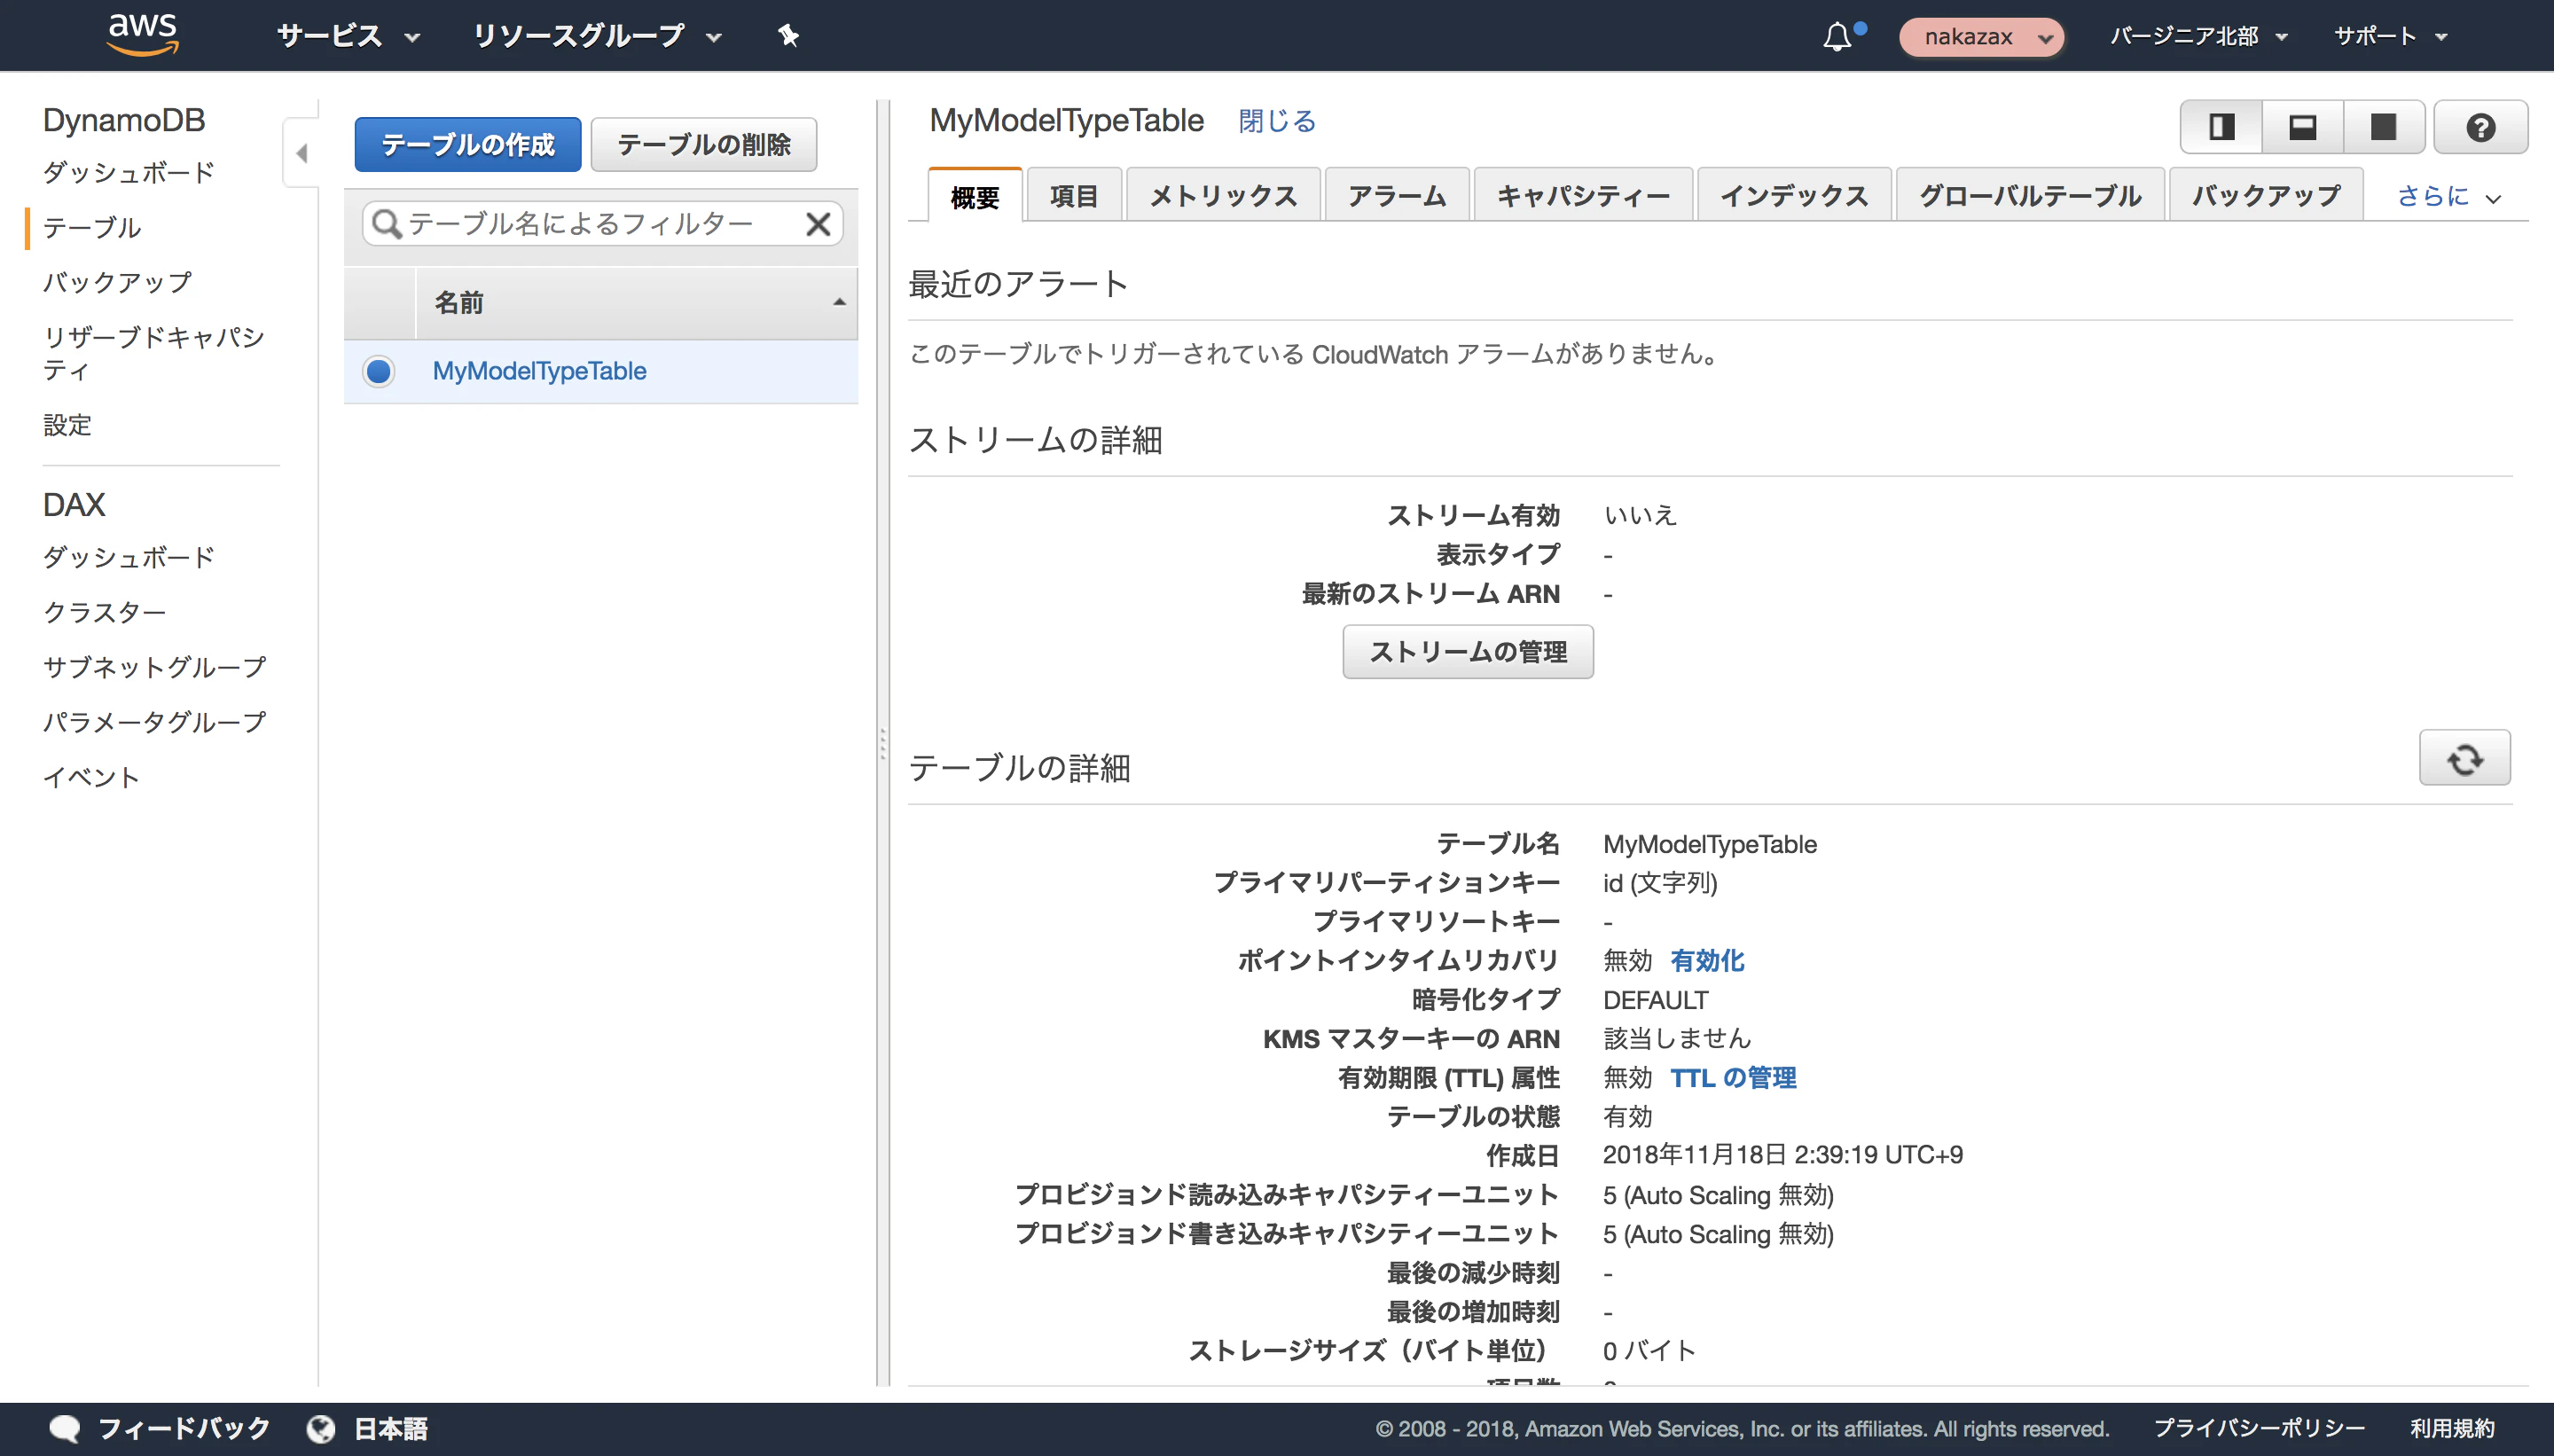Click the フィードバック footer link
Image resolution: width=2554 pixels, height=1456 pixels.
point(184,1428)
